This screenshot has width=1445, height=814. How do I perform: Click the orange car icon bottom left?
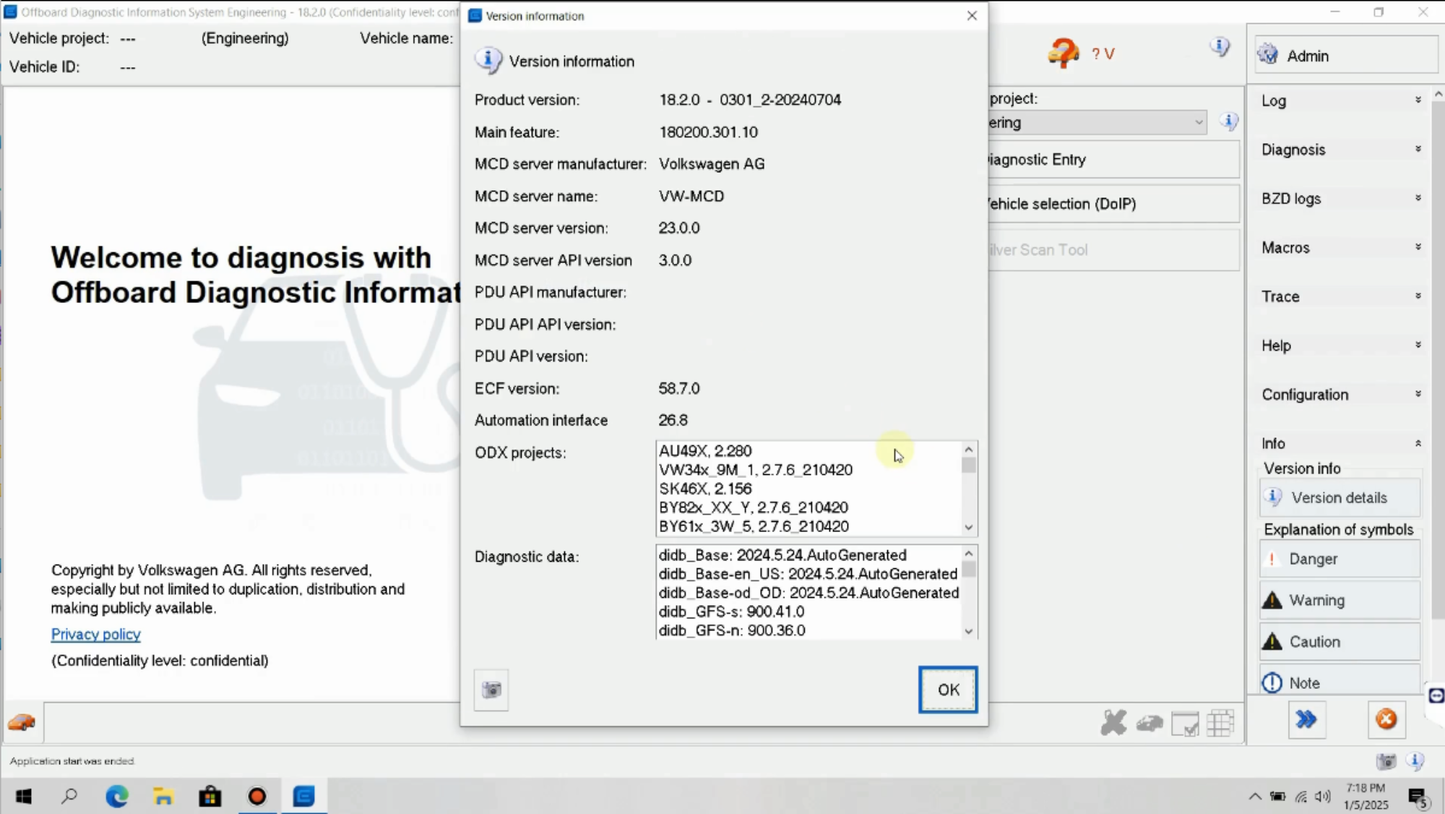pyautogui.click(x=22, y=723)
